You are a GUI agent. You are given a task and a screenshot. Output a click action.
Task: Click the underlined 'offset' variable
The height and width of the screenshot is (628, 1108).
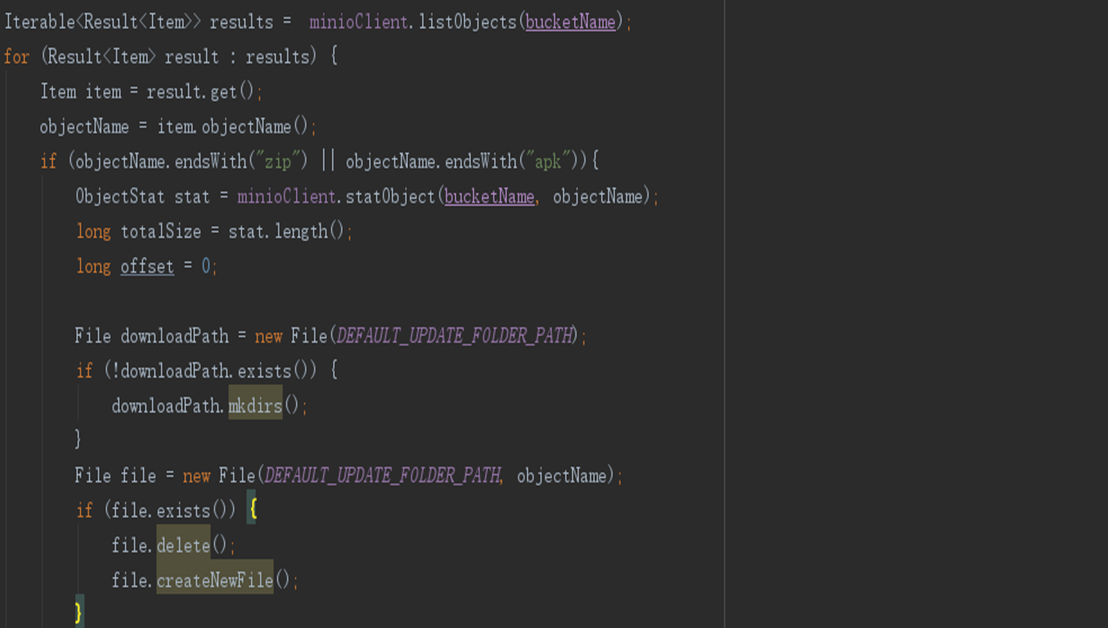click(x=147, y=266)
